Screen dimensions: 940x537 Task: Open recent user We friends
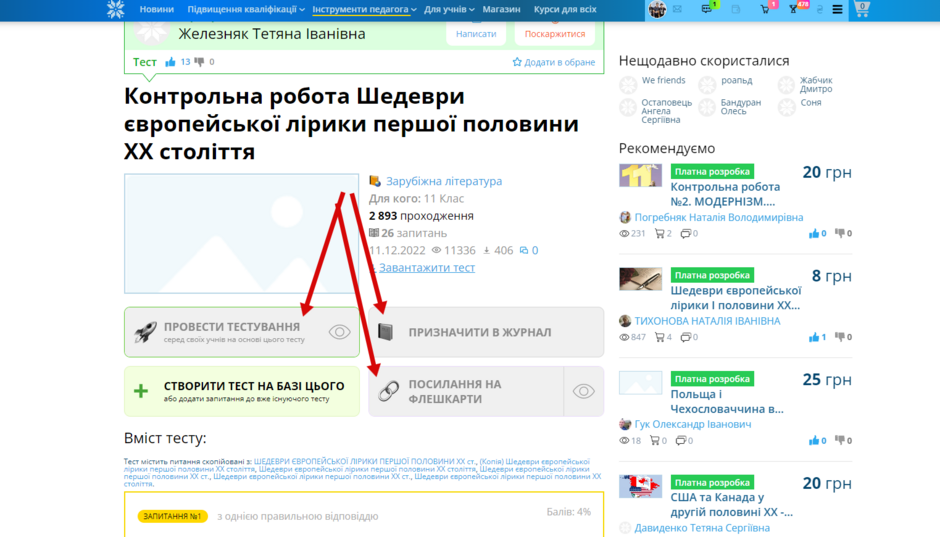coord(663,80)
